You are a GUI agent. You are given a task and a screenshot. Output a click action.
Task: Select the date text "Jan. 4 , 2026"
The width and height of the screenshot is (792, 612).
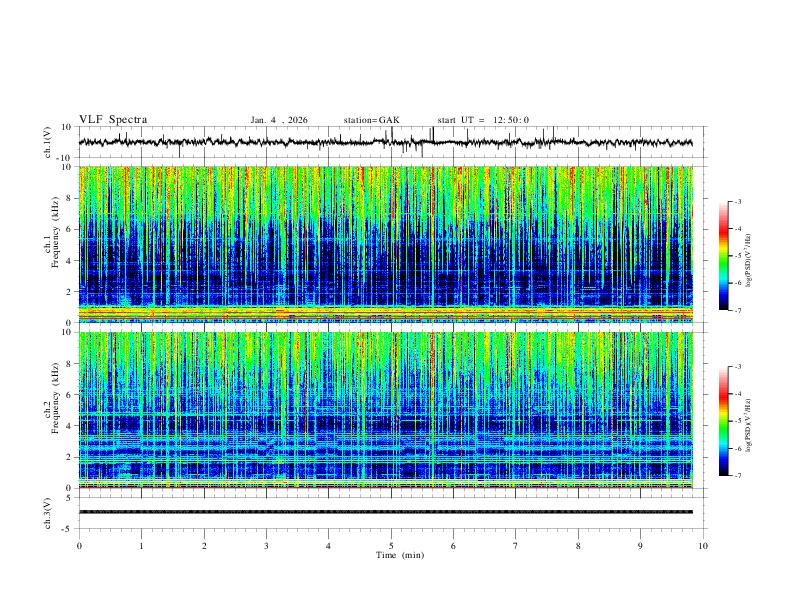(279, 120)
